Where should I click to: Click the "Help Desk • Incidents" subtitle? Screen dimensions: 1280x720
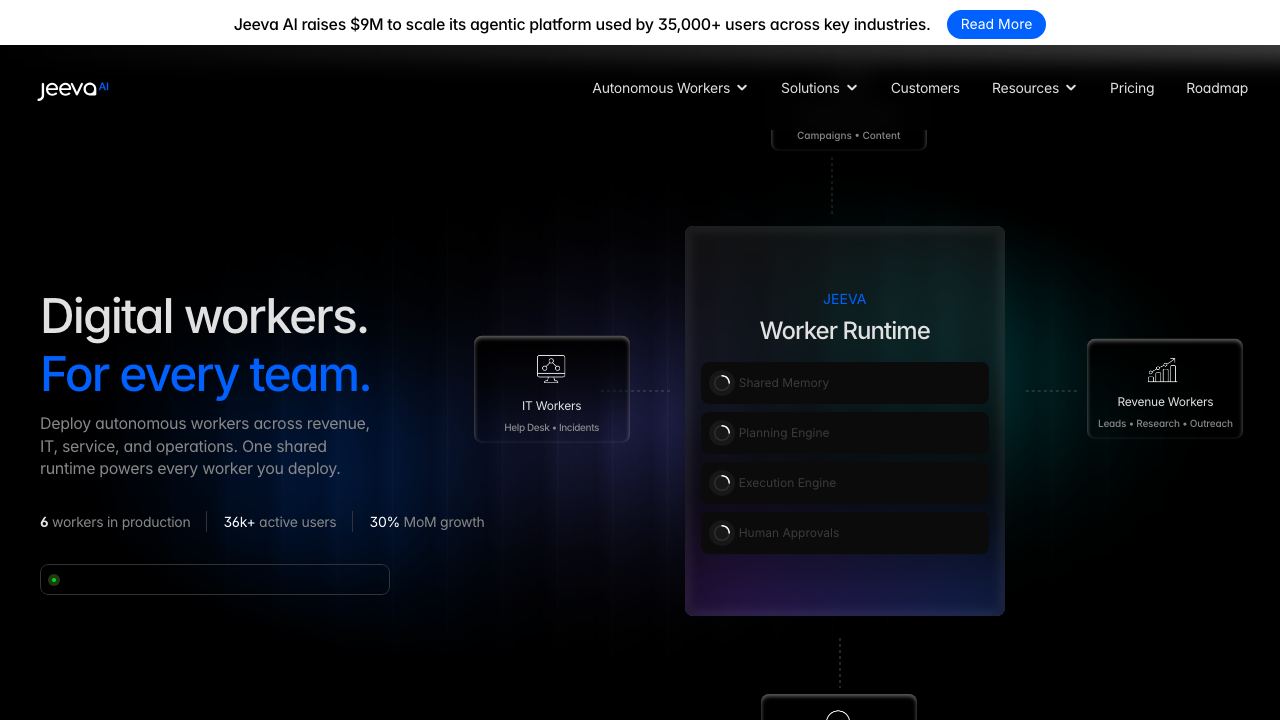click(552, 428)
